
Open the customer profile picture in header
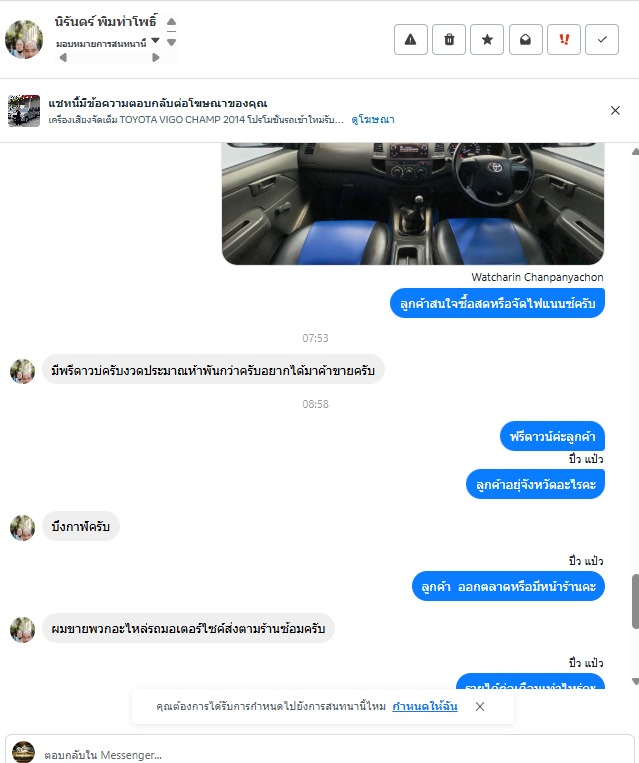24,39
